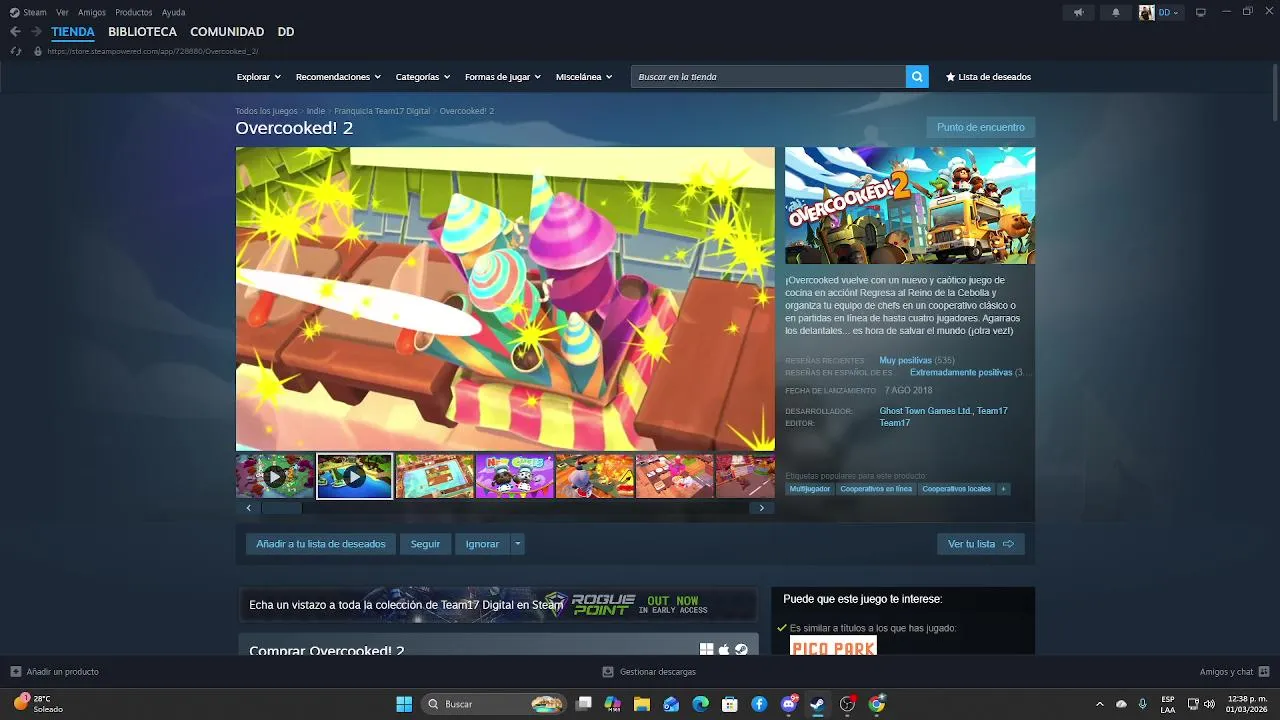The height and width of the screenshot is (720, 1280).
Task: Open Google Chrome from the taskbar
Action: click(877, 704)
